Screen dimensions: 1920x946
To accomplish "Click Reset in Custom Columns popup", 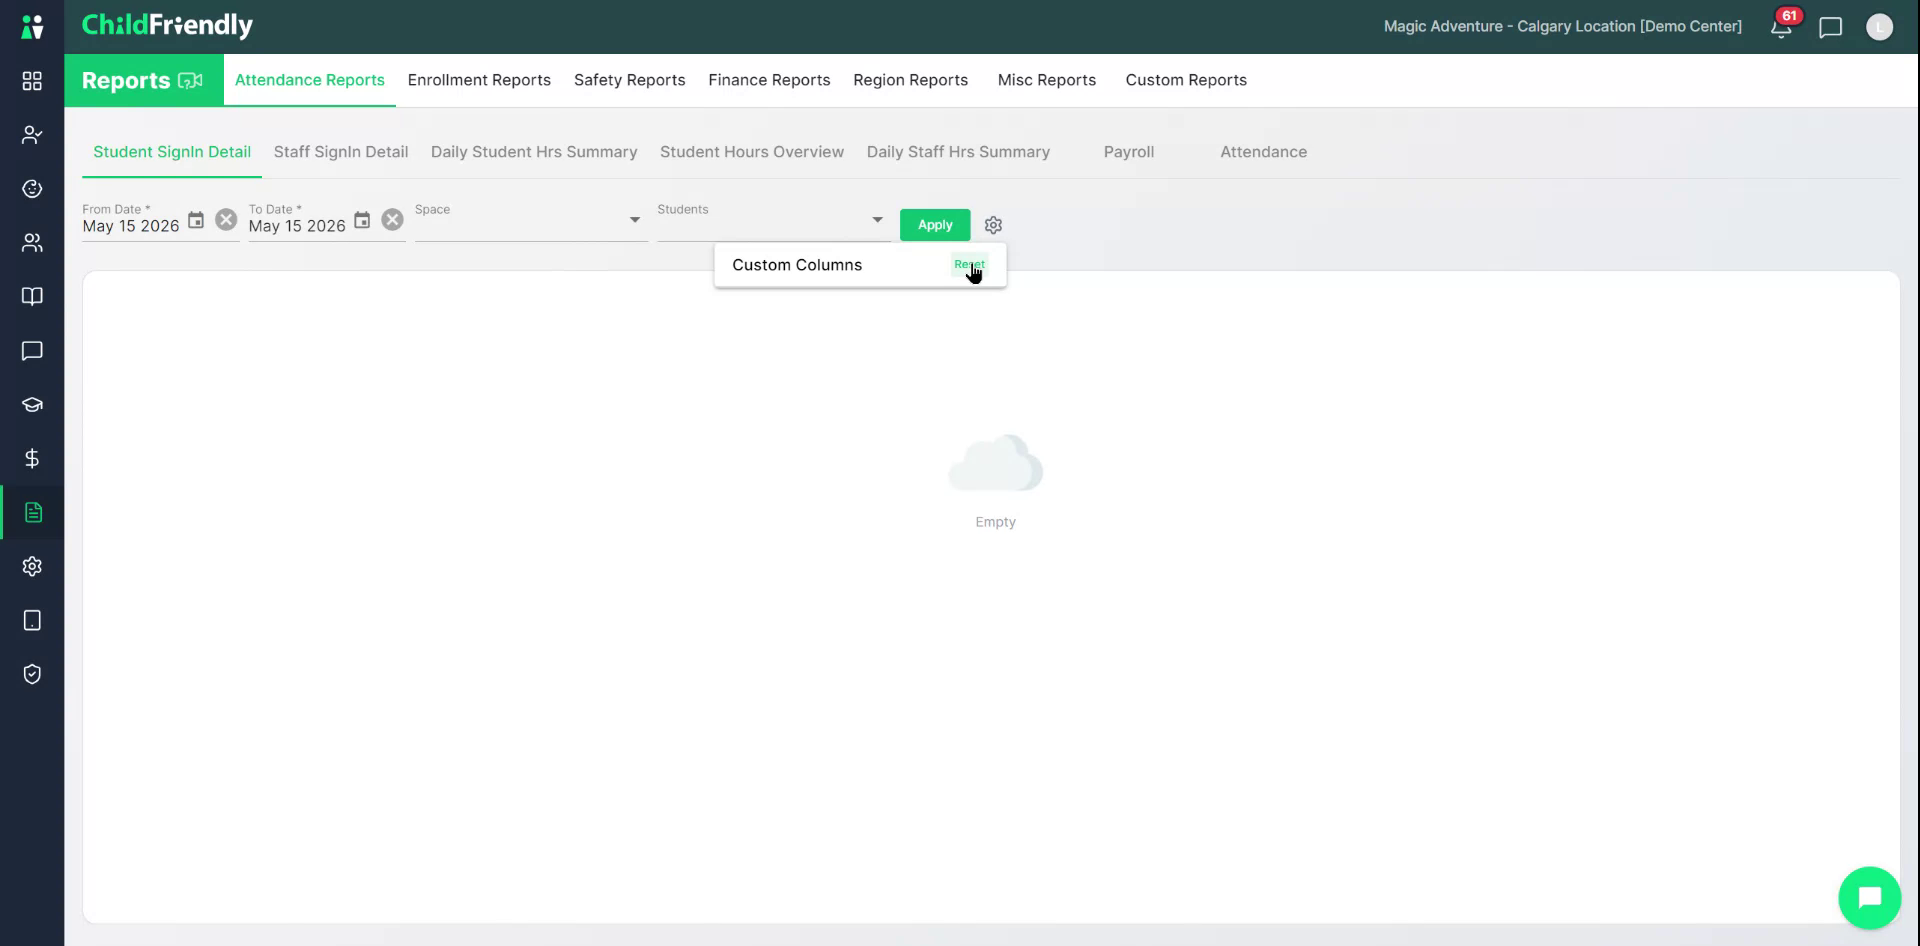I will click(969, 265).
